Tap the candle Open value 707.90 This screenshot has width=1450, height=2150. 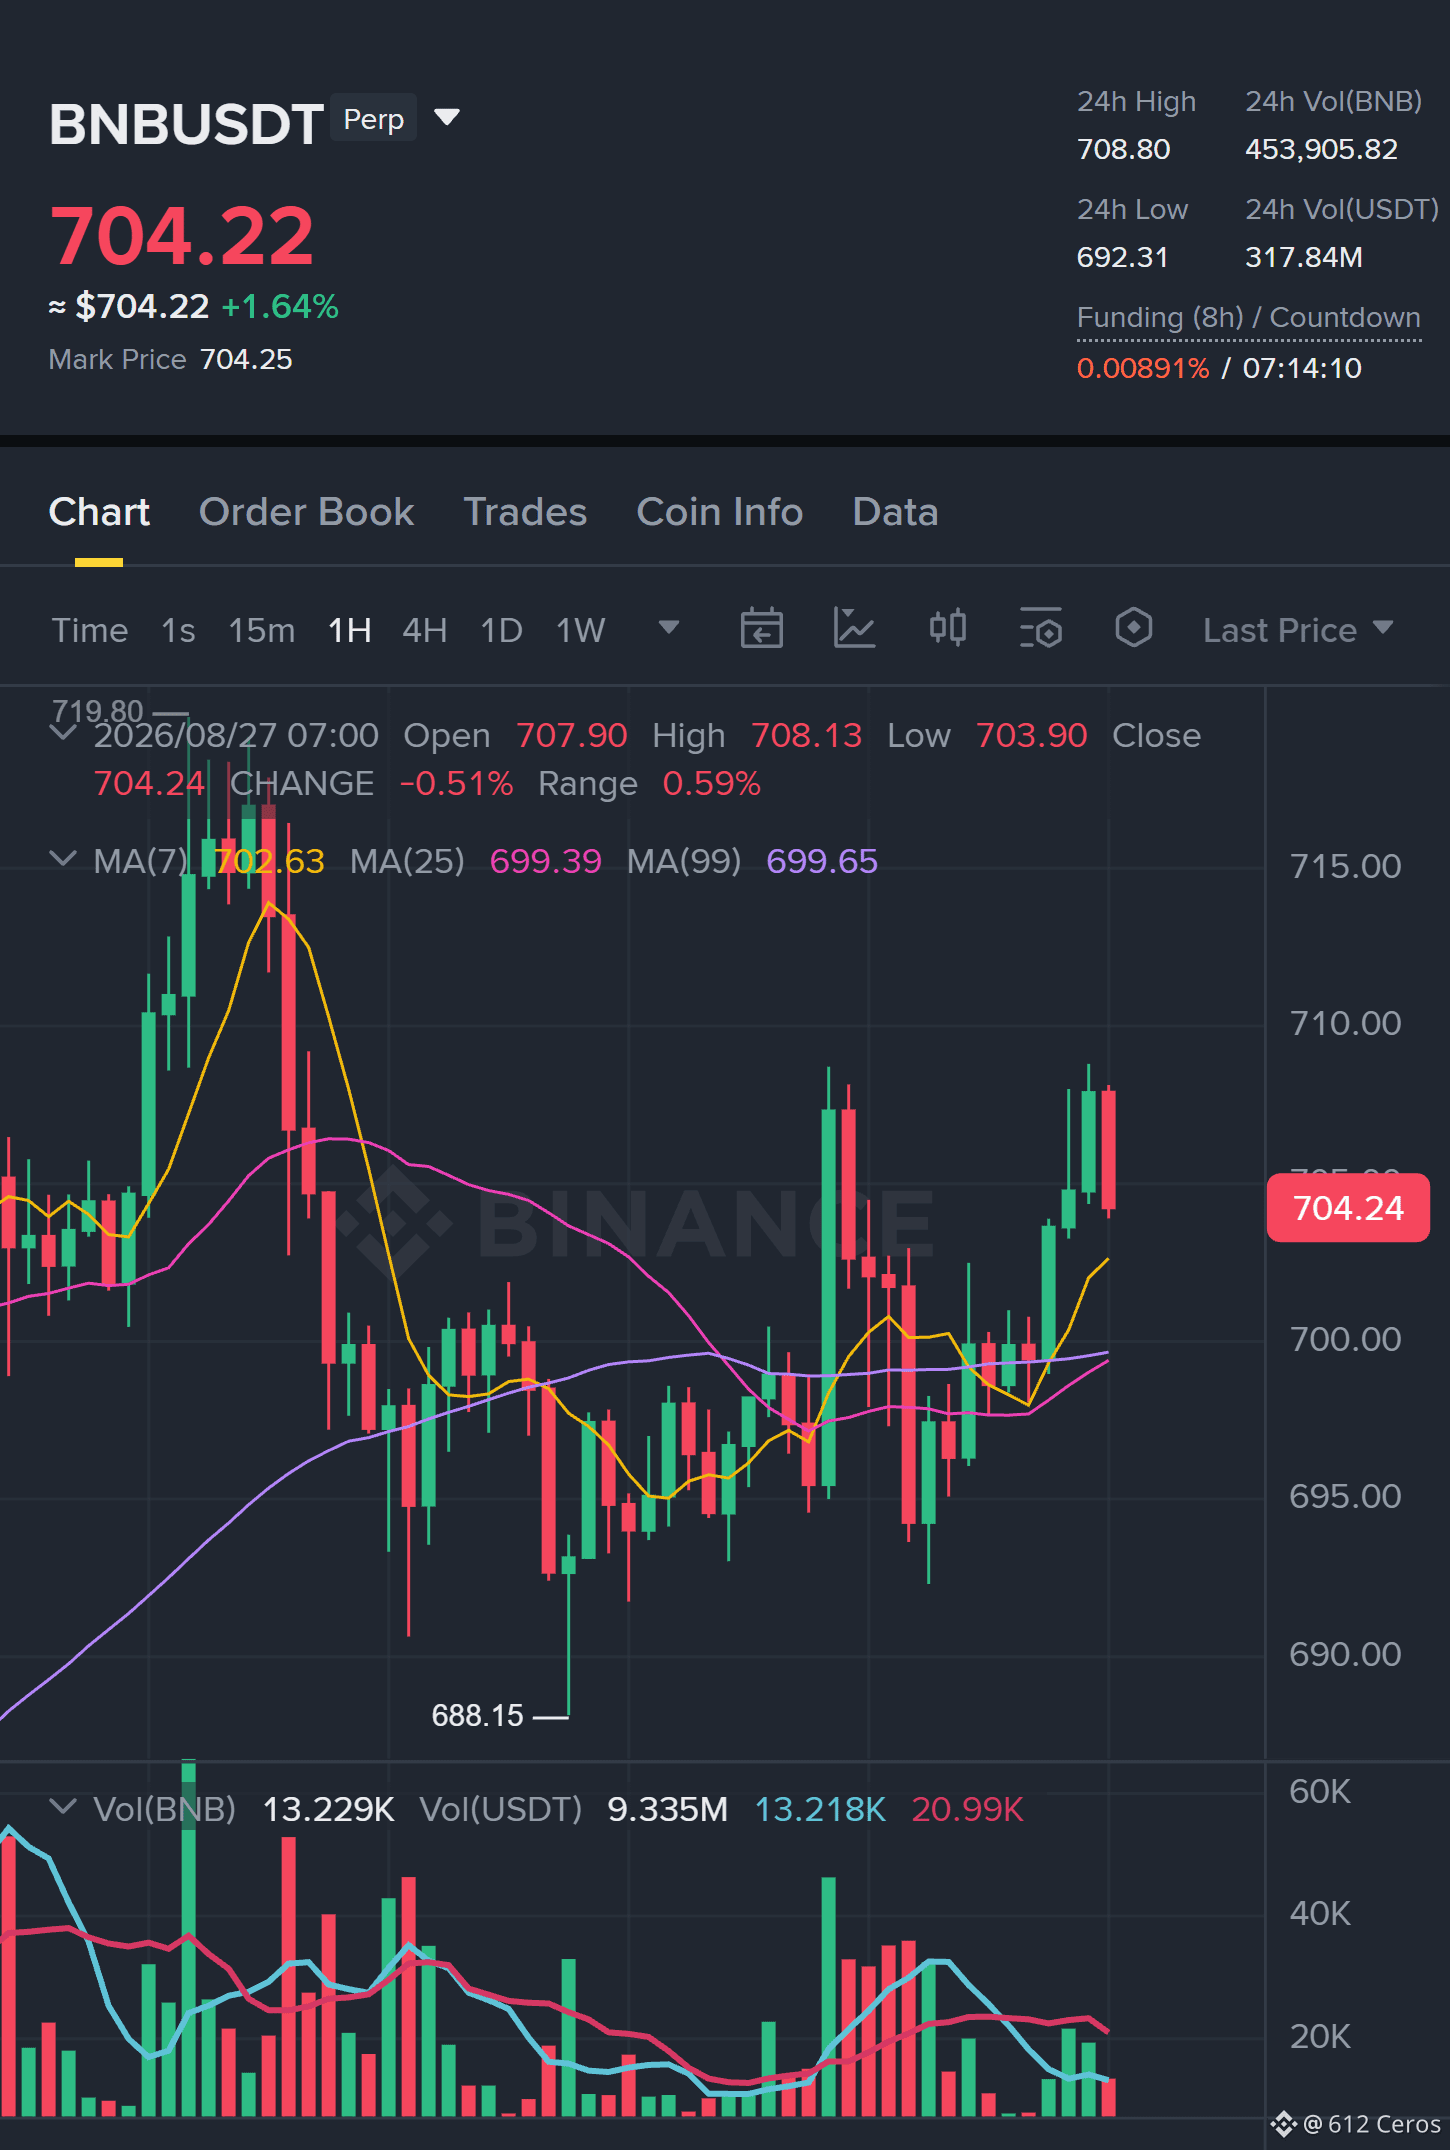[x=571, y=735]
